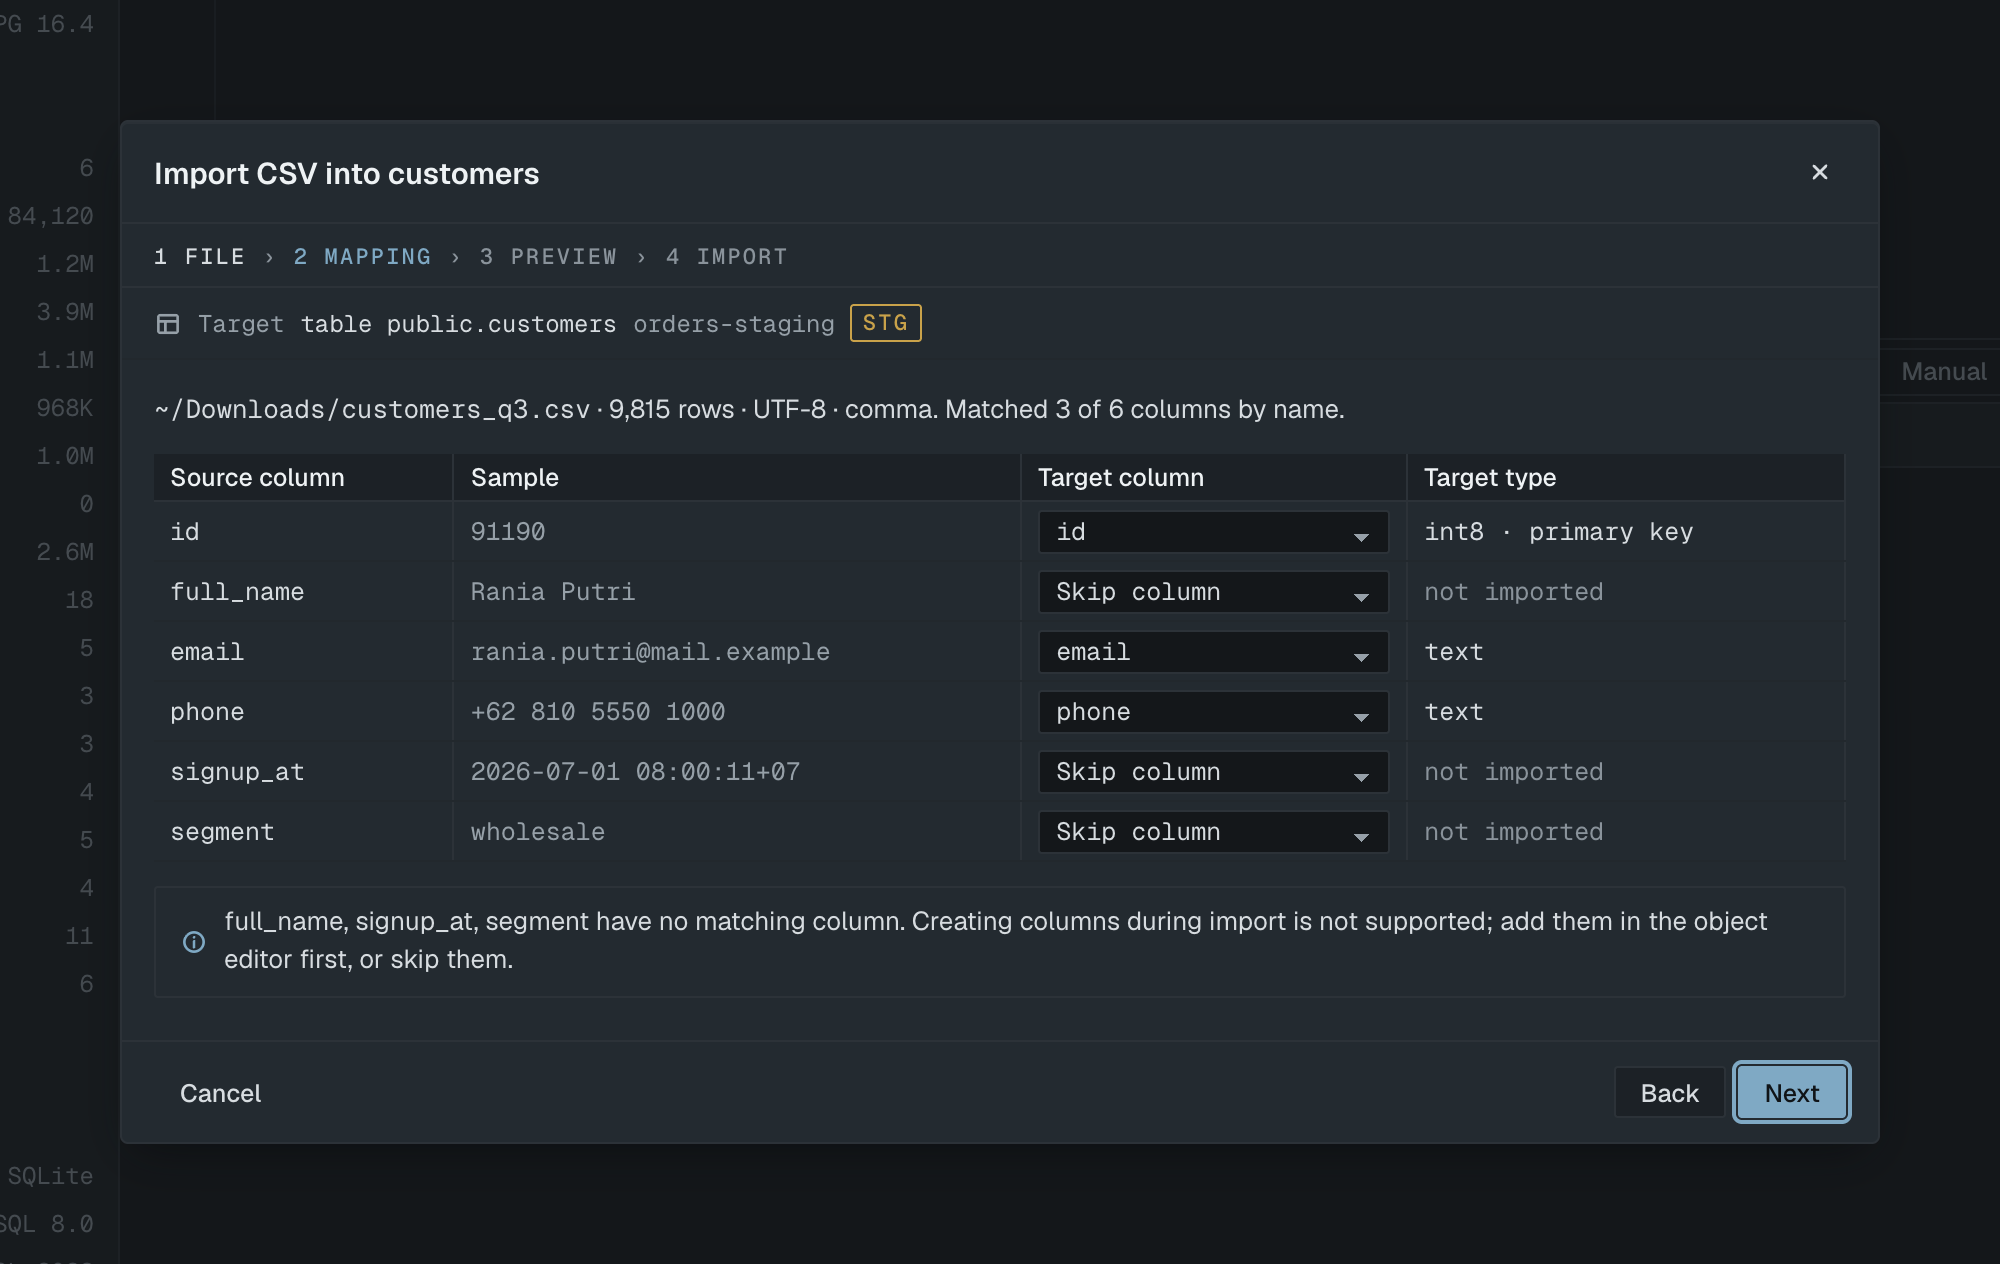Click the customers_q3.csv file path
The image size is (2000, 1264).
click(x=372, y=410)
